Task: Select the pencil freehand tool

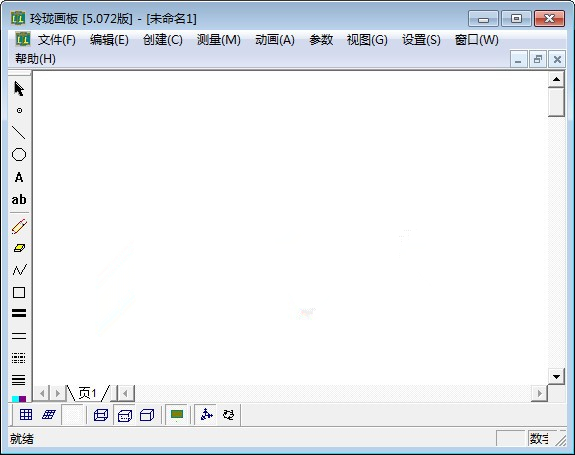Action: point(19,226)
